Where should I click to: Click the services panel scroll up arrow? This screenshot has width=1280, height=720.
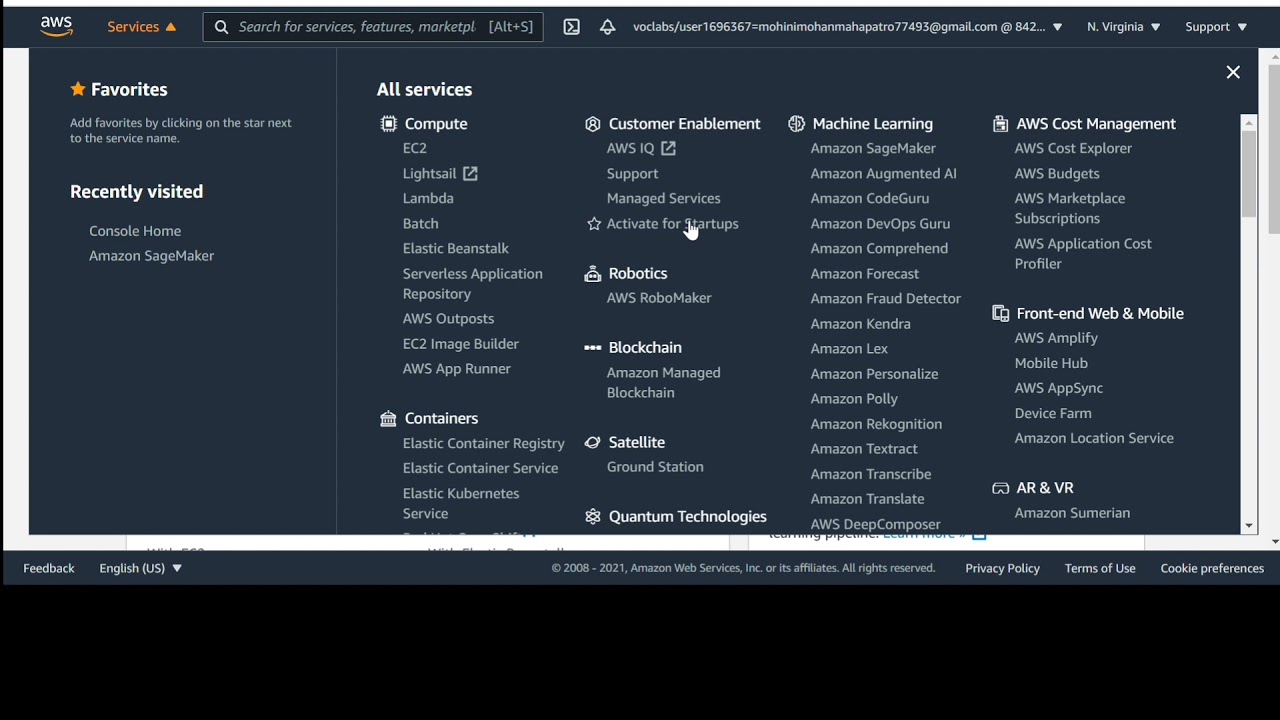(x=1248, y=122)
